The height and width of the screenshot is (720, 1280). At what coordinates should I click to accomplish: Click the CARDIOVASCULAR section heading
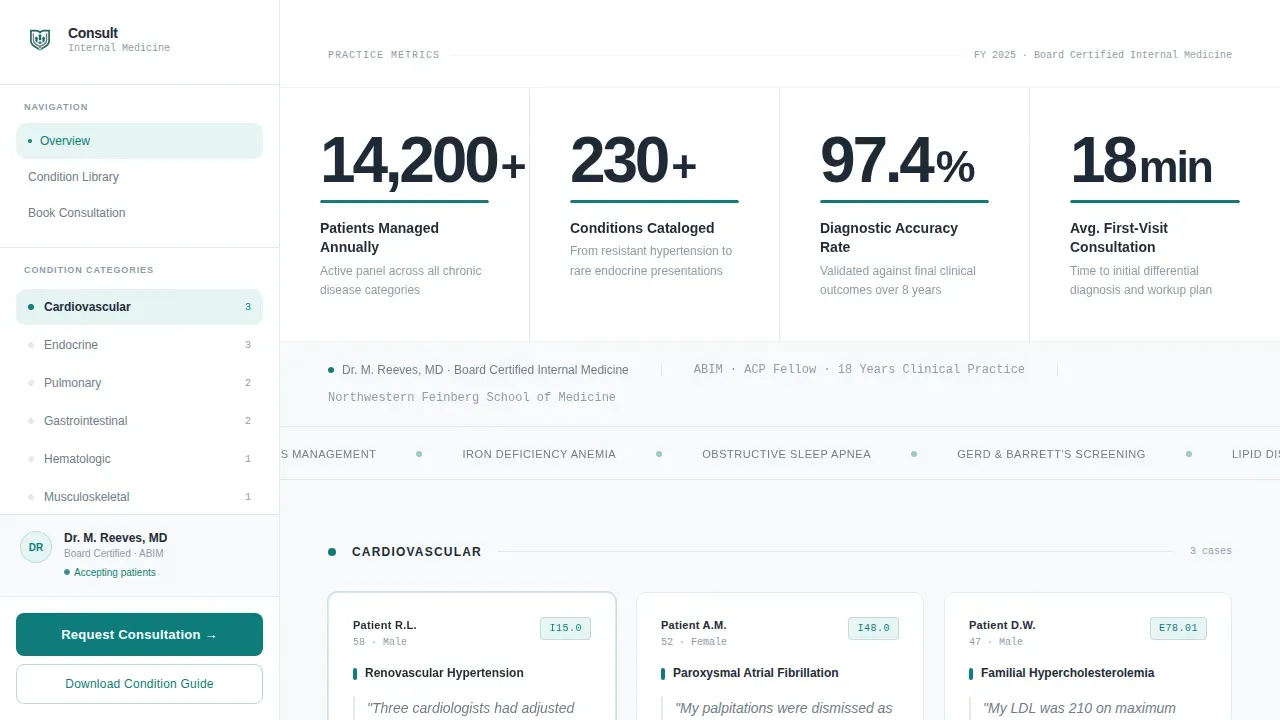[x=416, y=552]
